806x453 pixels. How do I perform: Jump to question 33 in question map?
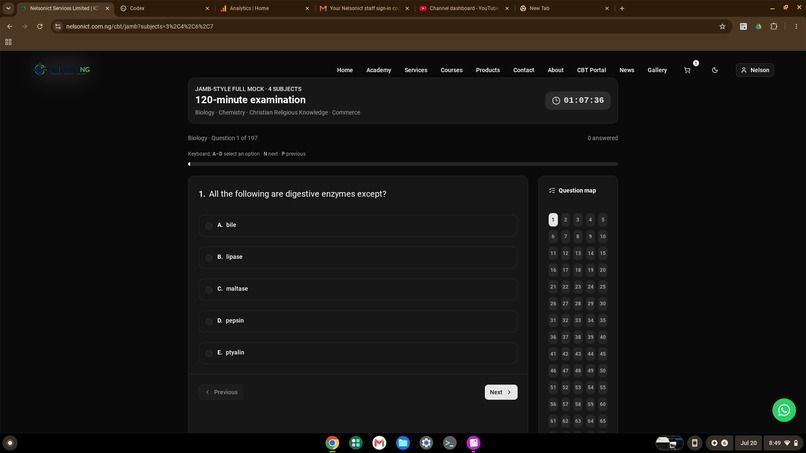coord(578,320)
